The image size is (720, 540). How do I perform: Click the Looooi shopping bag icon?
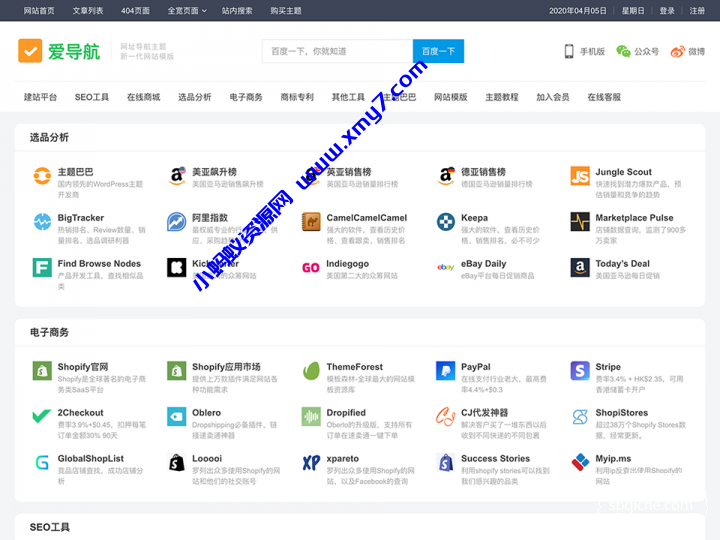pos(177,462)
